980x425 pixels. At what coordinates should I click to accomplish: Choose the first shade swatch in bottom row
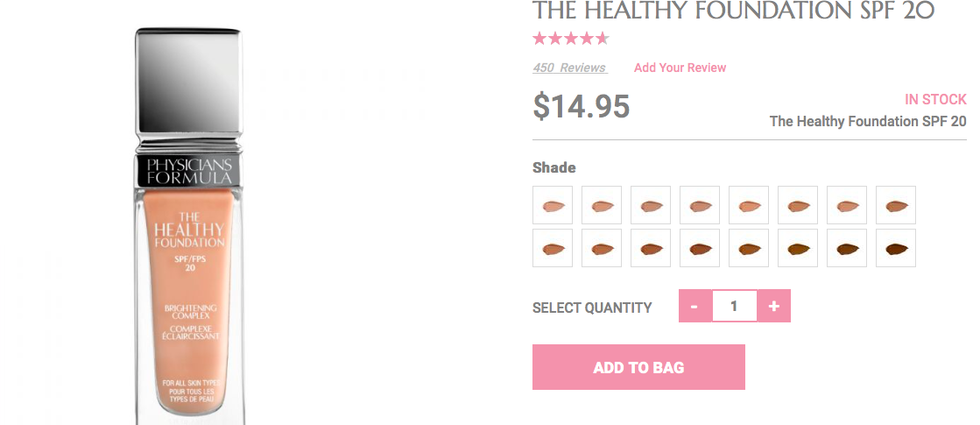553,248
